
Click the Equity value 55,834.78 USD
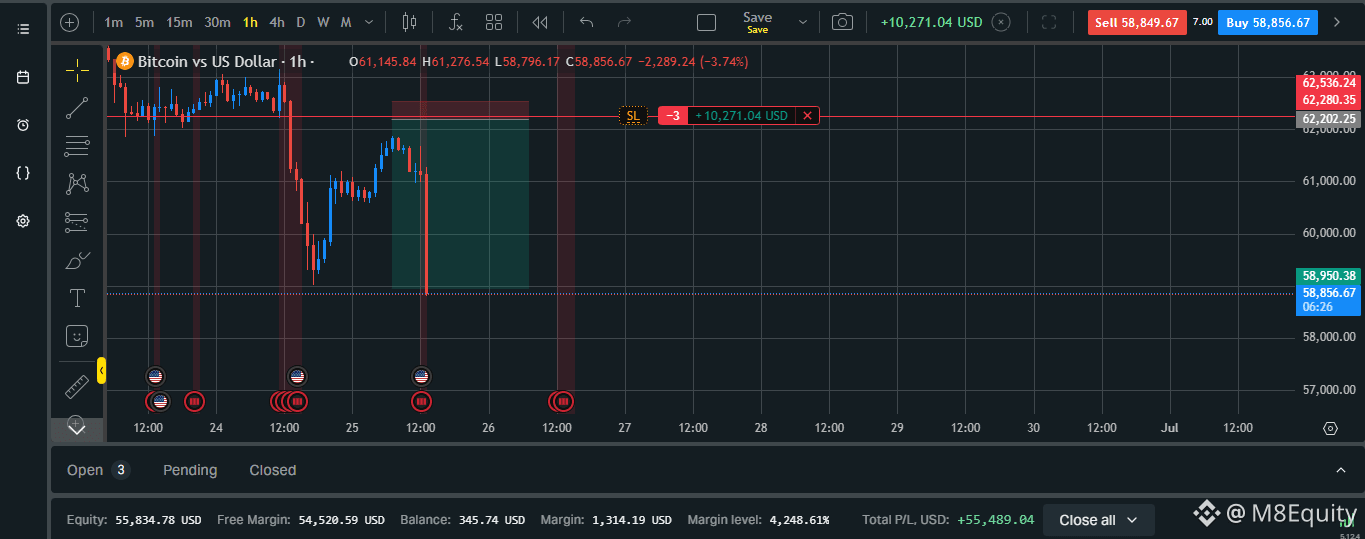pos(159,520)
